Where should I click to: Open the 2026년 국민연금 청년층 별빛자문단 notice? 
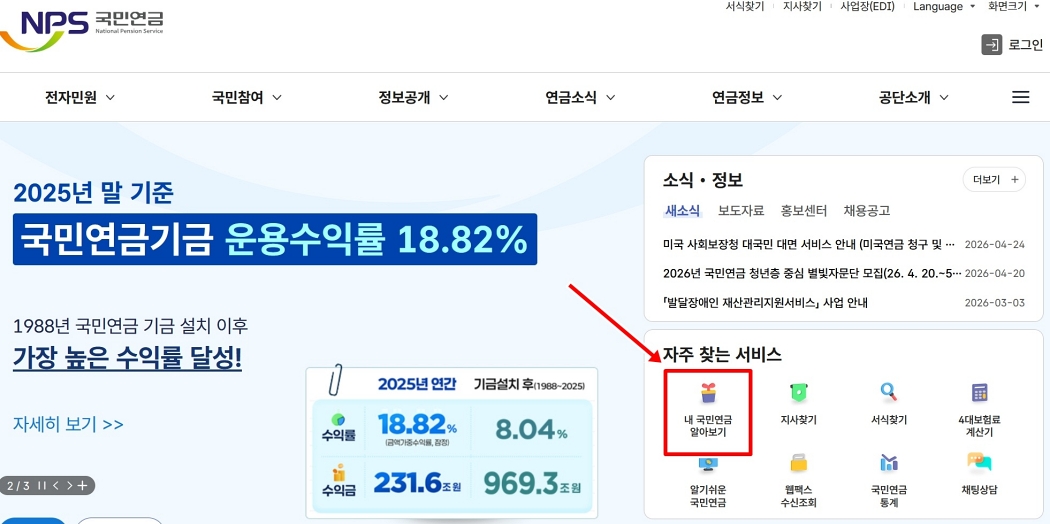click(812, 273)
